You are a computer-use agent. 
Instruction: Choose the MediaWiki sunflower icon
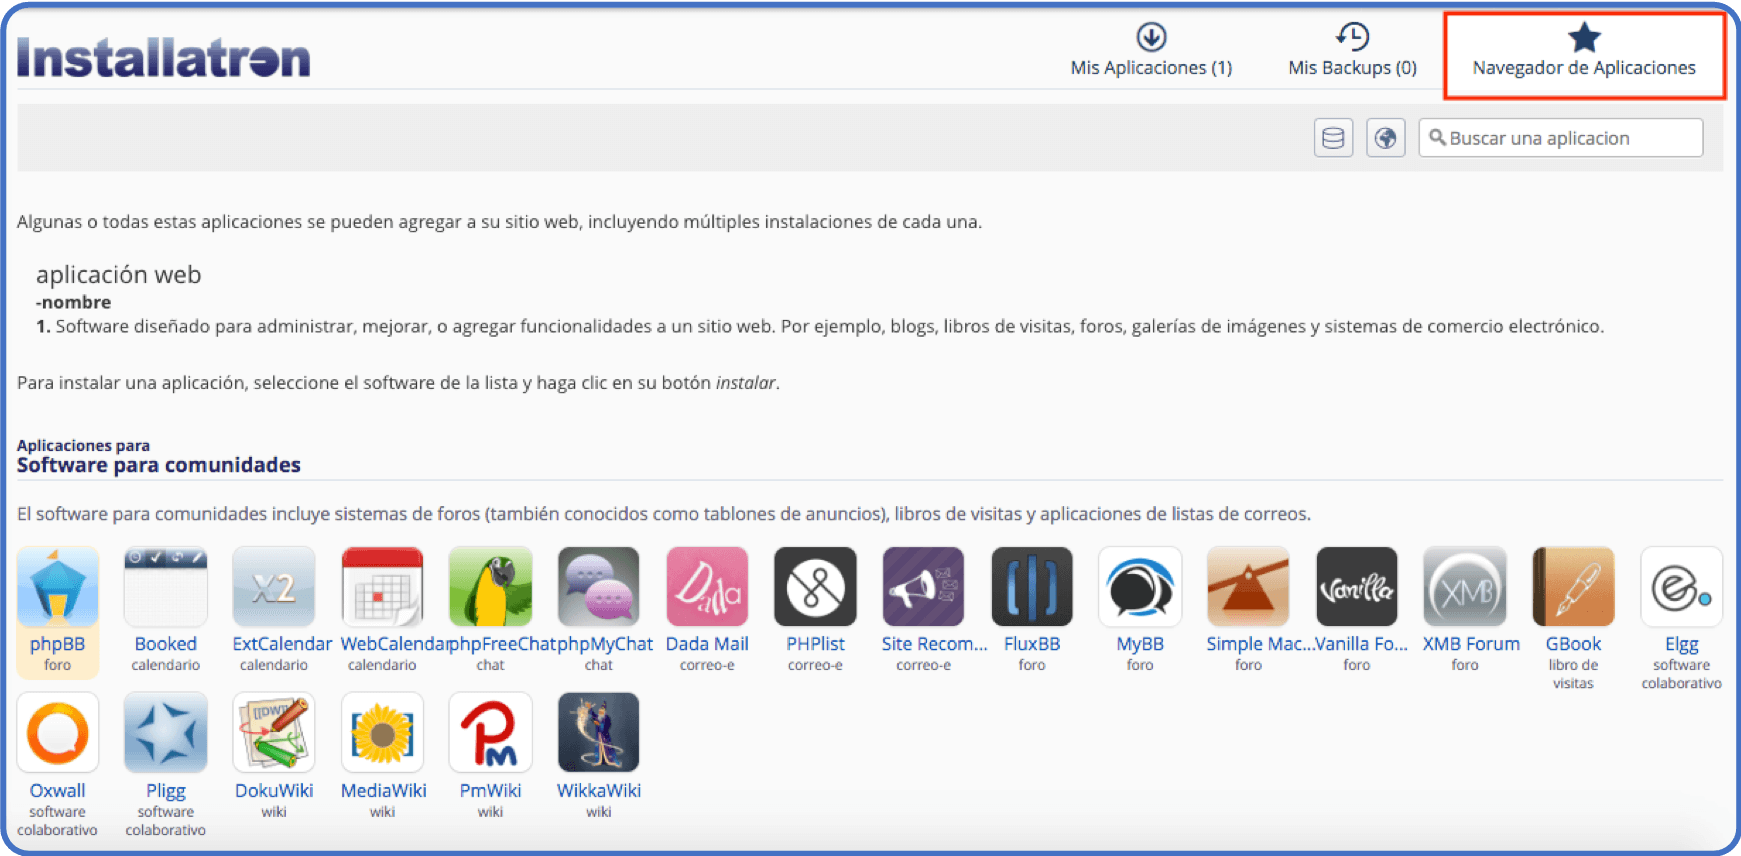click(x=382, y=733)
